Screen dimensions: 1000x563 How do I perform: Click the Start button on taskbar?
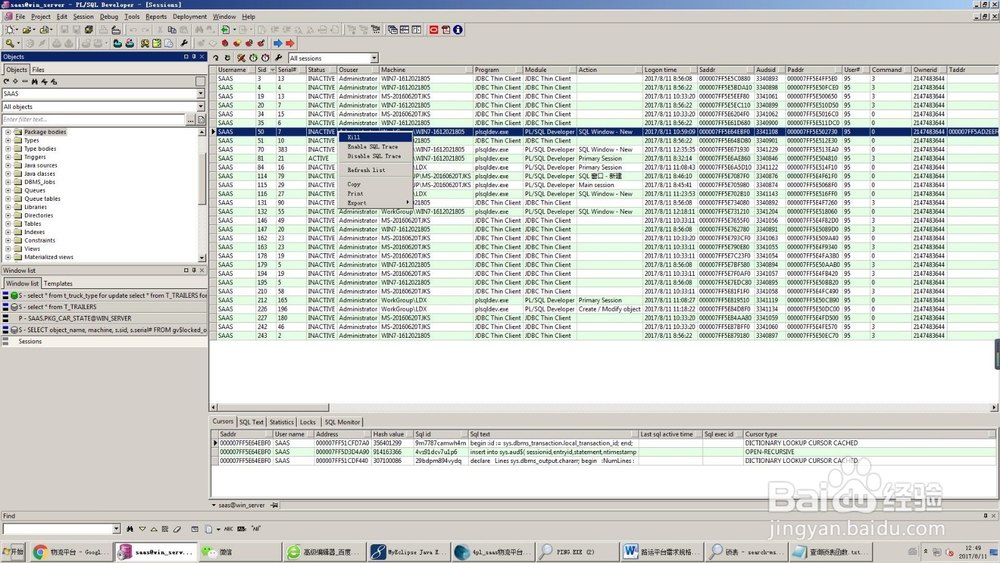13,552
